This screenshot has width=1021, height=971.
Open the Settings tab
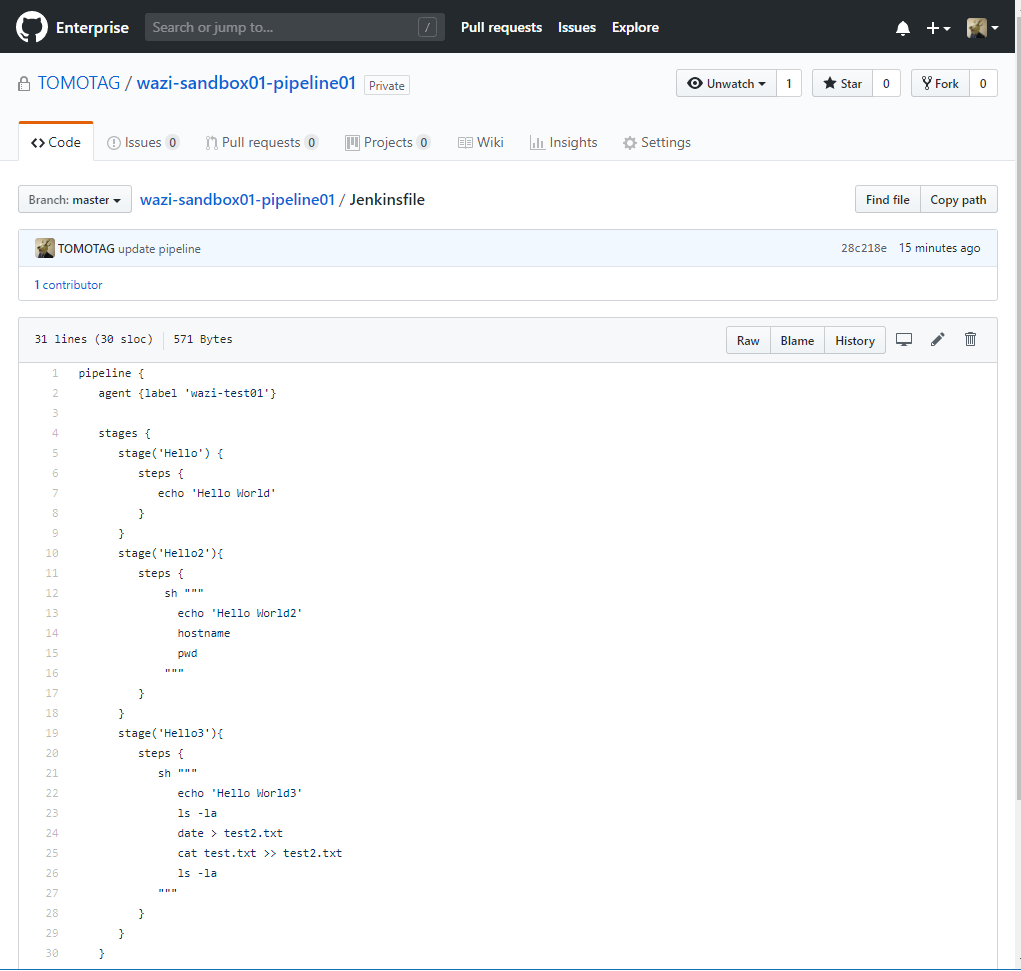click(656, 142)
